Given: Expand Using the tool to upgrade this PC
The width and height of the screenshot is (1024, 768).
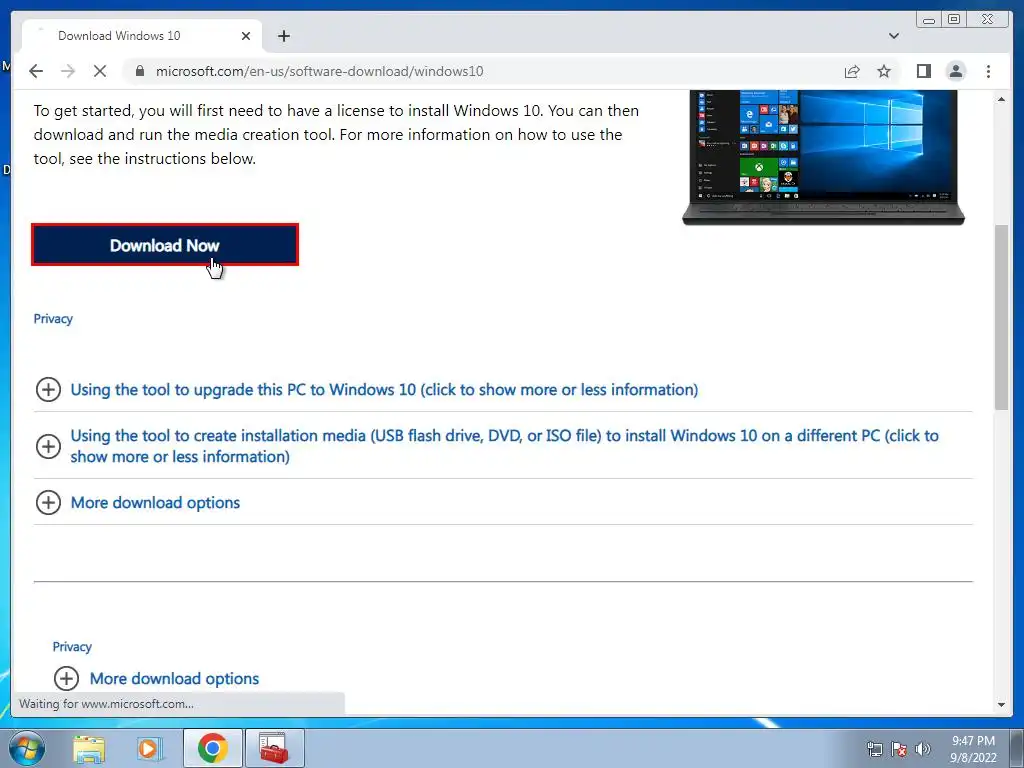Looking at the screenshot, I should pos(384,390).
